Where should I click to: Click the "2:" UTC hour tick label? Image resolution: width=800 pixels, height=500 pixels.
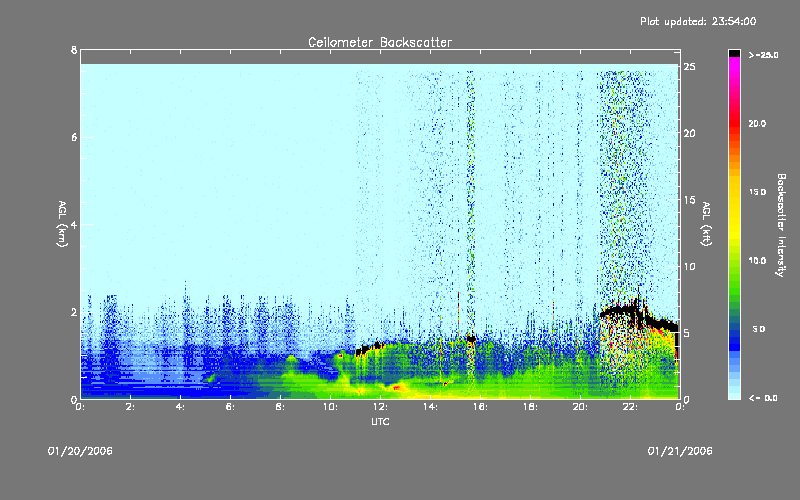(130, 407)
